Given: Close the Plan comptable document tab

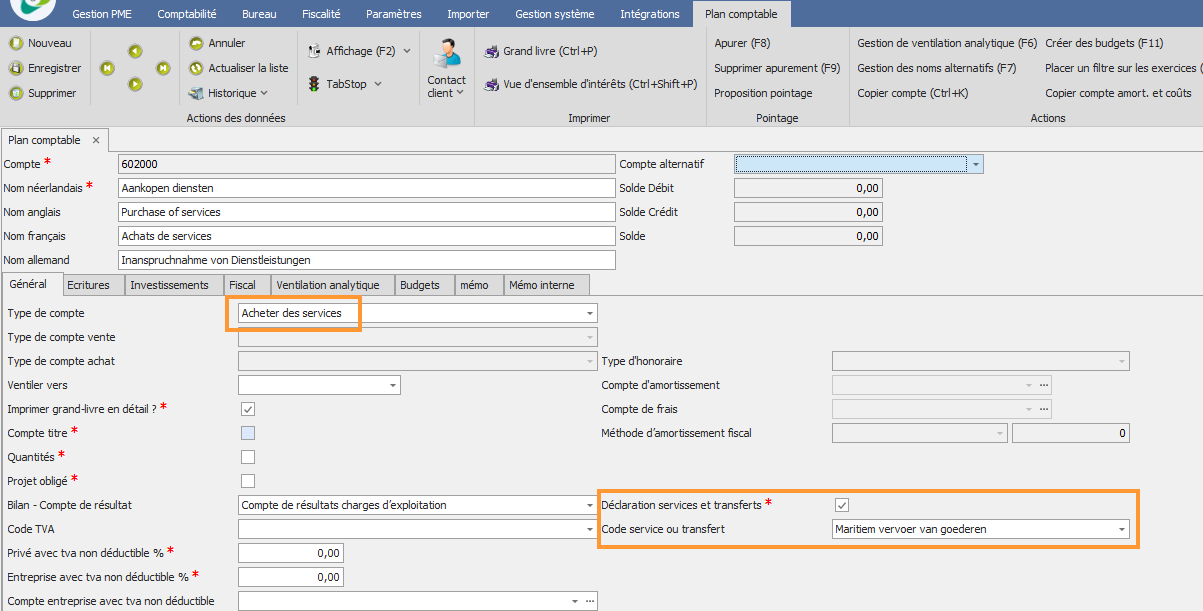Looking at the screenshot, I should tap(95, 141).
